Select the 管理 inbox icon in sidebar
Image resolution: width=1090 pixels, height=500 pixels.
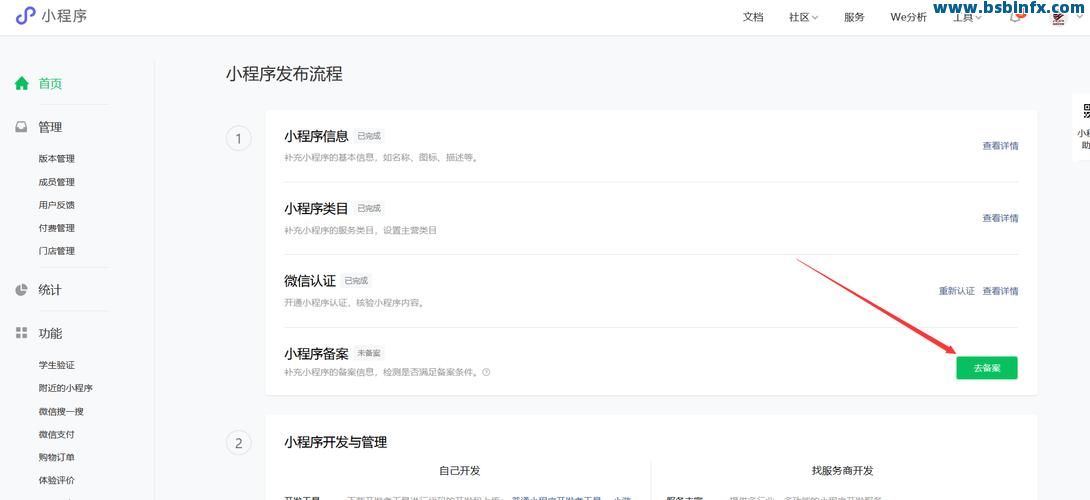click(22, 127)
